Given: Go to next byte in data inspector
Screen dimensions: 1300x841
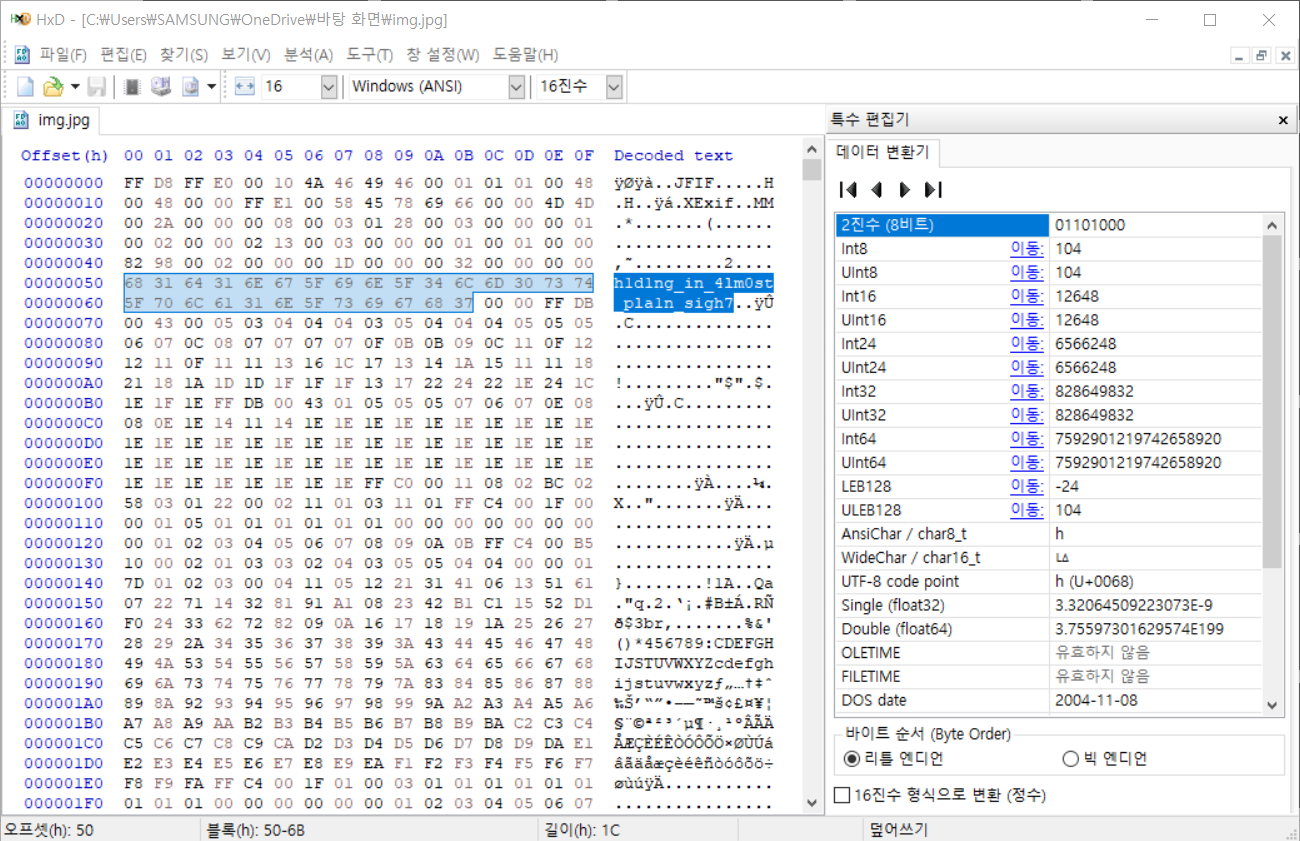Looking at the screenshot, I should 904,190.
